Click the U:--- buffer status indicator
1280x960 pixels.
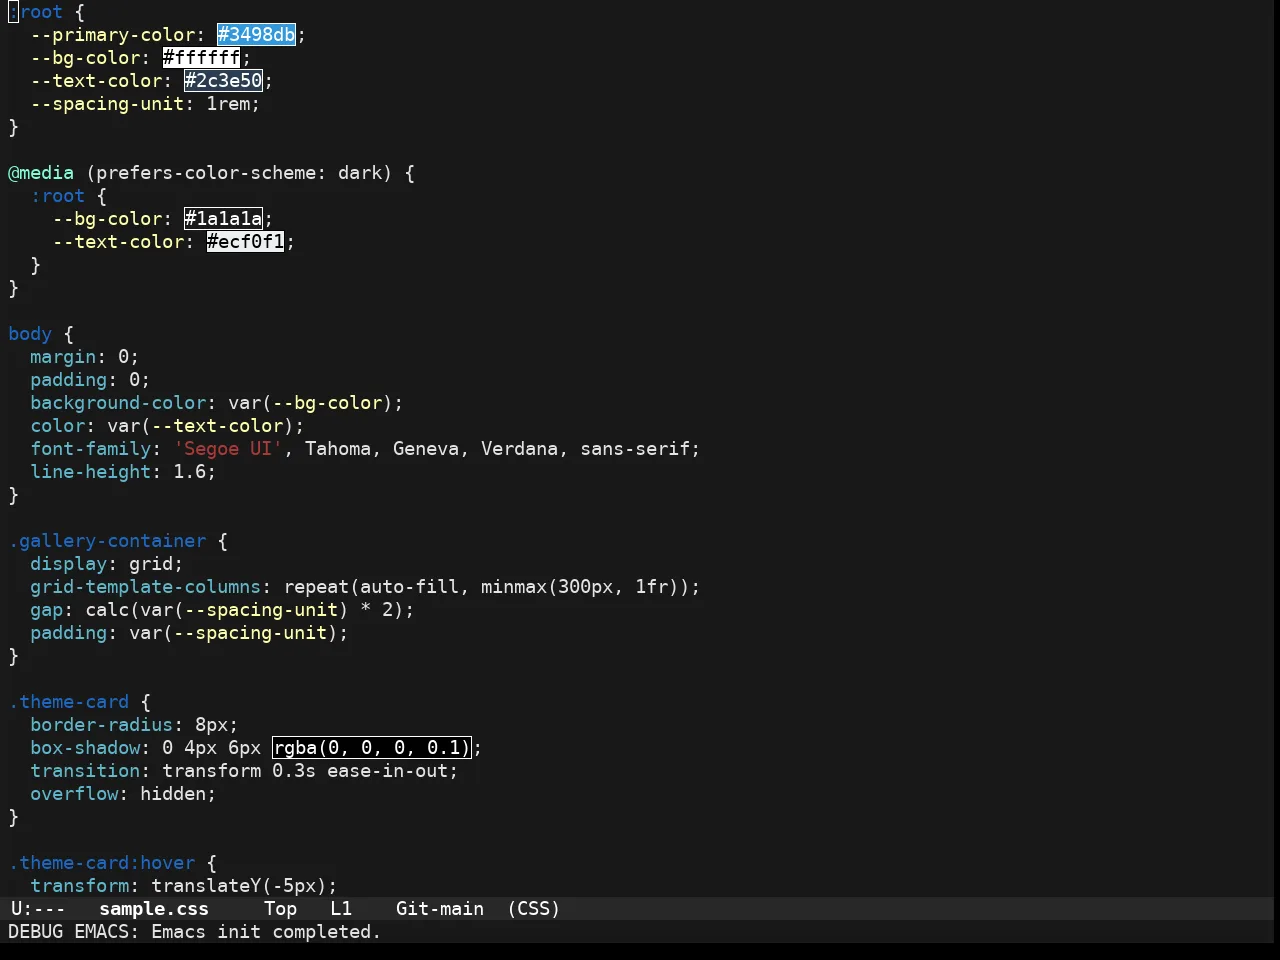[x=38, y=909]
